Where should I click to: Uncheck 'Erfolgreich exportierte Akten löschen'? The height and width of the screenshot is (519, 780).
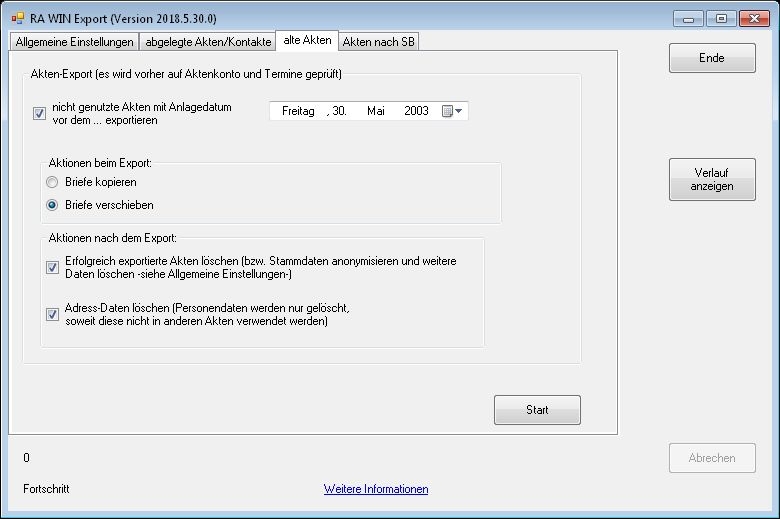click(53, 267)
